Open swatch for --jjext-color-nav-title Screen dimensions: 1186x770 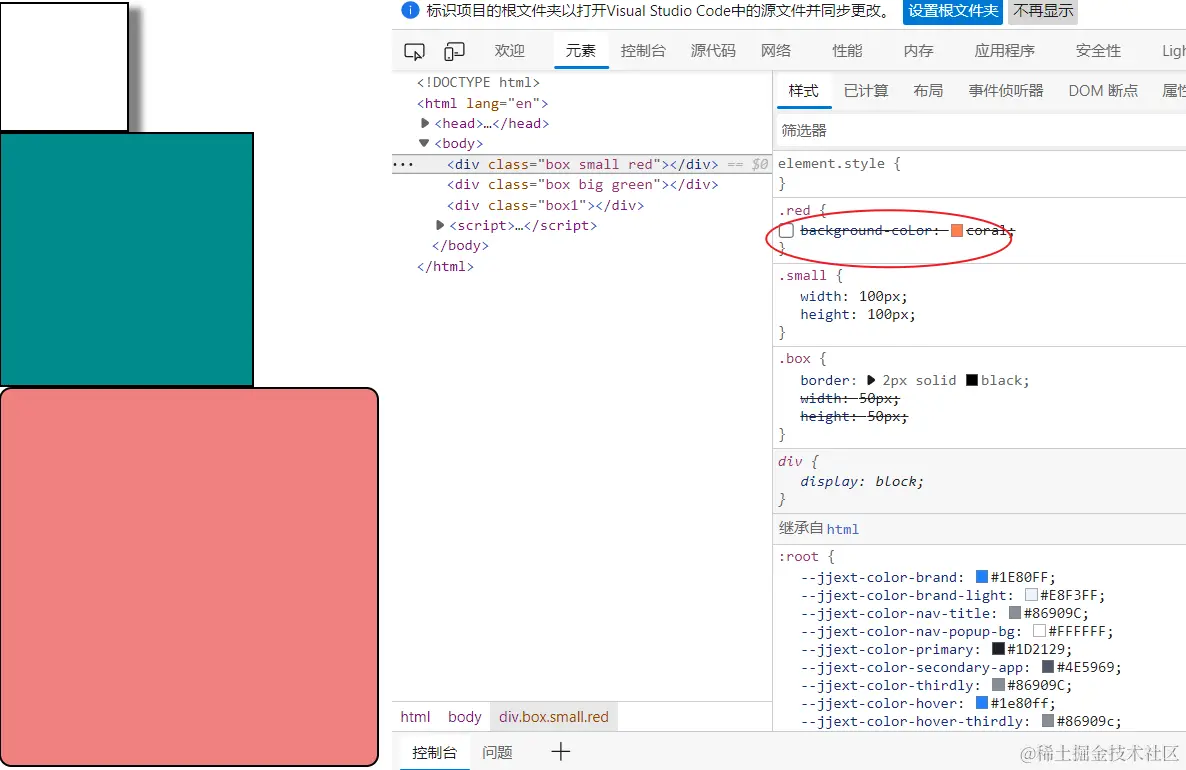tap(1015, 613)
